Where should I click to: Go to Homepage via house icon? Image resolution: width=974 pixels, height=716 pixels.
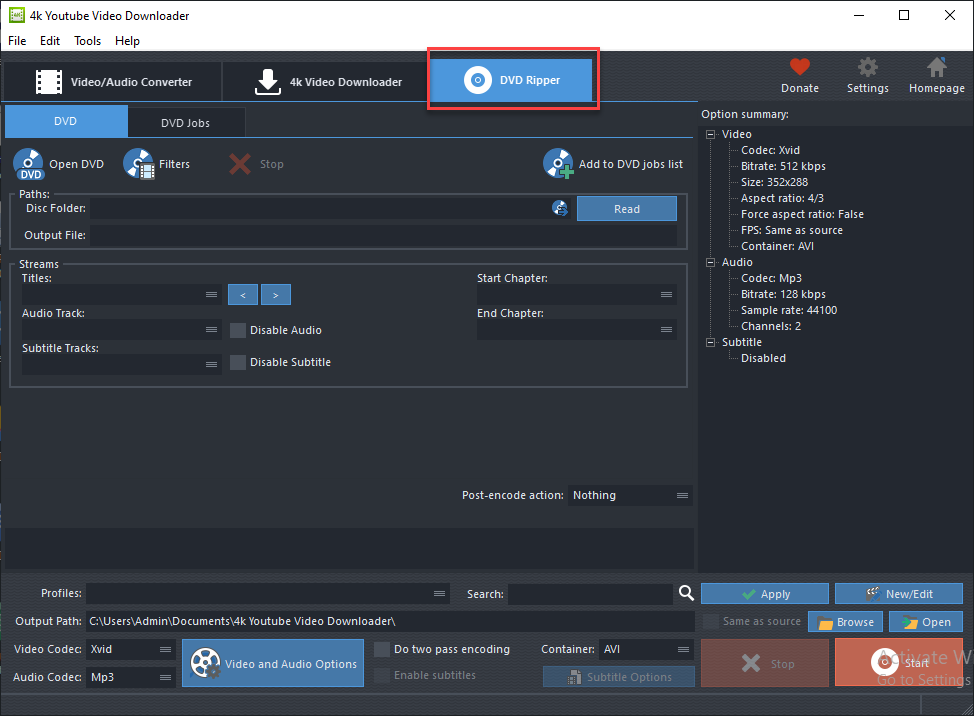(x=936, y=68)
